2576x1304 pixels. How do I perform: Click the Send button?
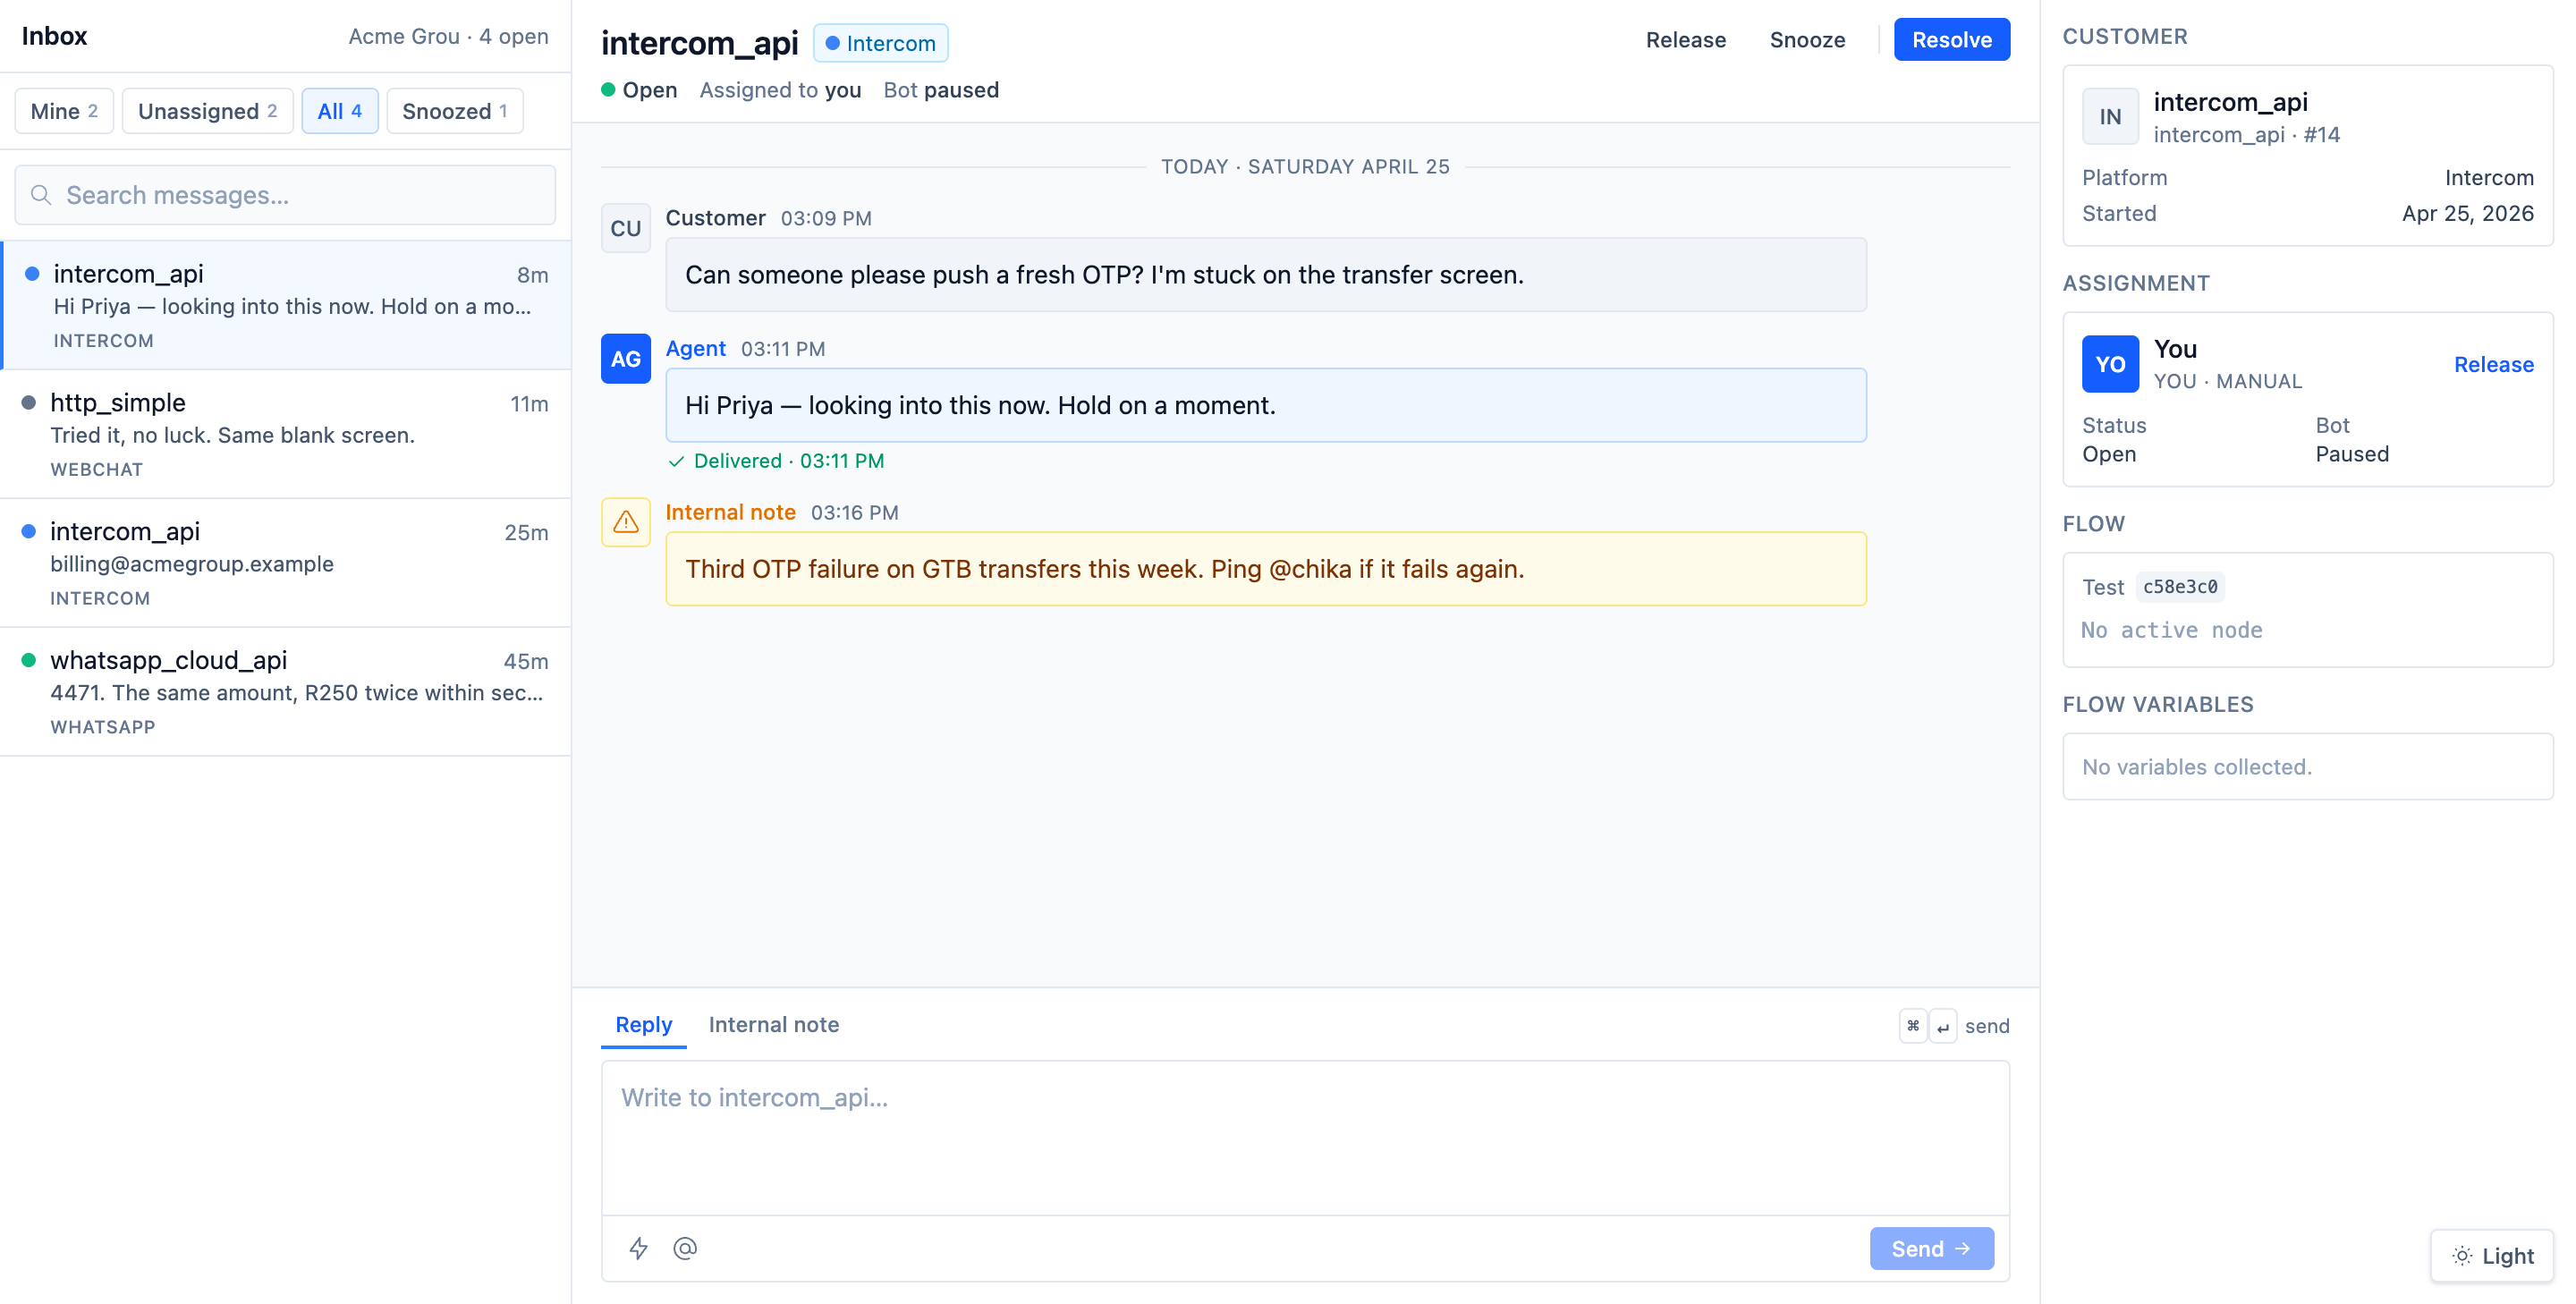click(1932, 1248)
